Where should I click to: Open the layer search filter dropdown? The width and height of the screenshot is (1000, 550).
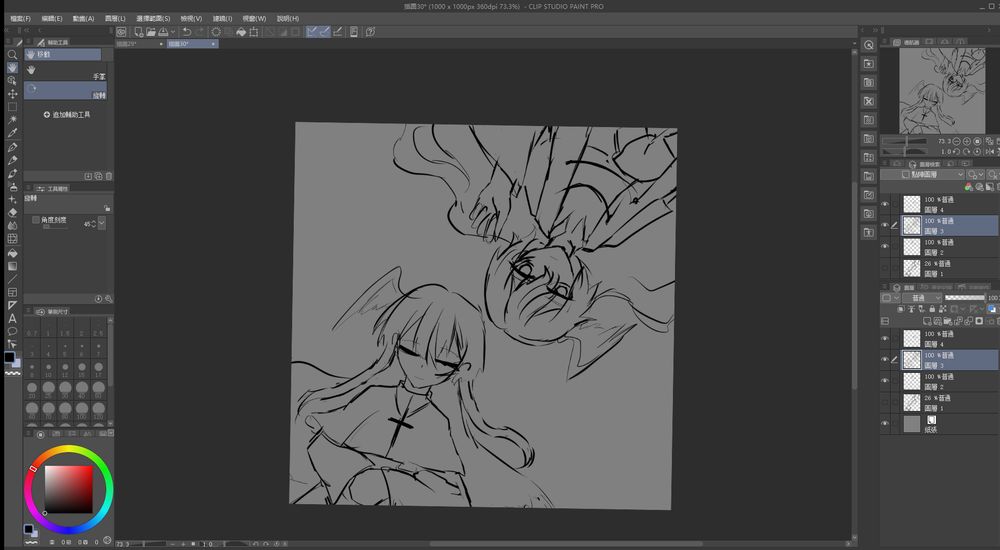point(932,174)
